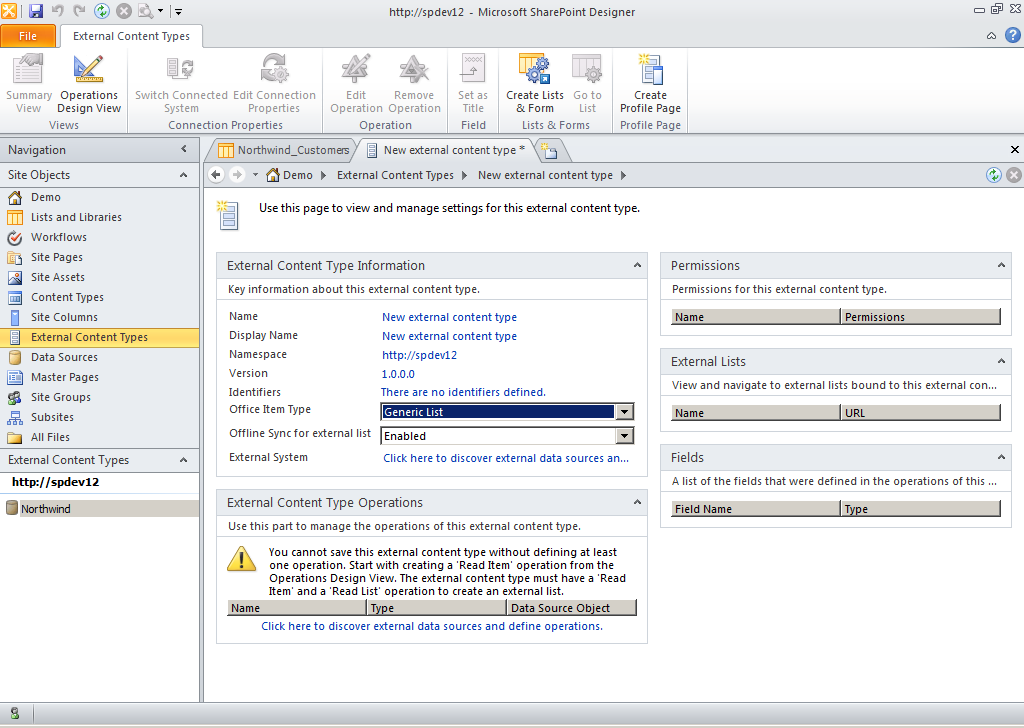Click the Name value link to rename
Screen dimensions: 1024x728
(x=449, y=317)
